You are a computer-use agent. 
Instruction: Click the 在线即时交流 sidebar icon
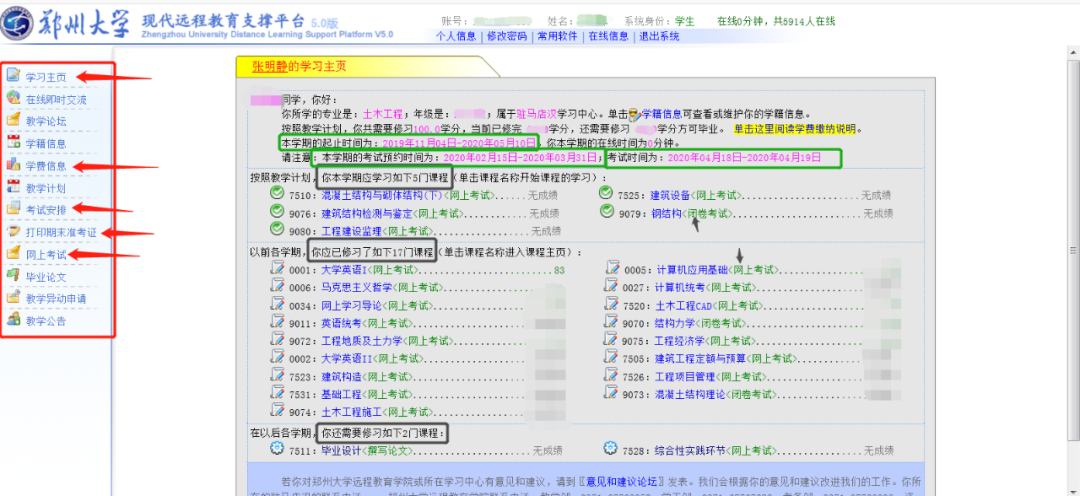tap(13, 98)
